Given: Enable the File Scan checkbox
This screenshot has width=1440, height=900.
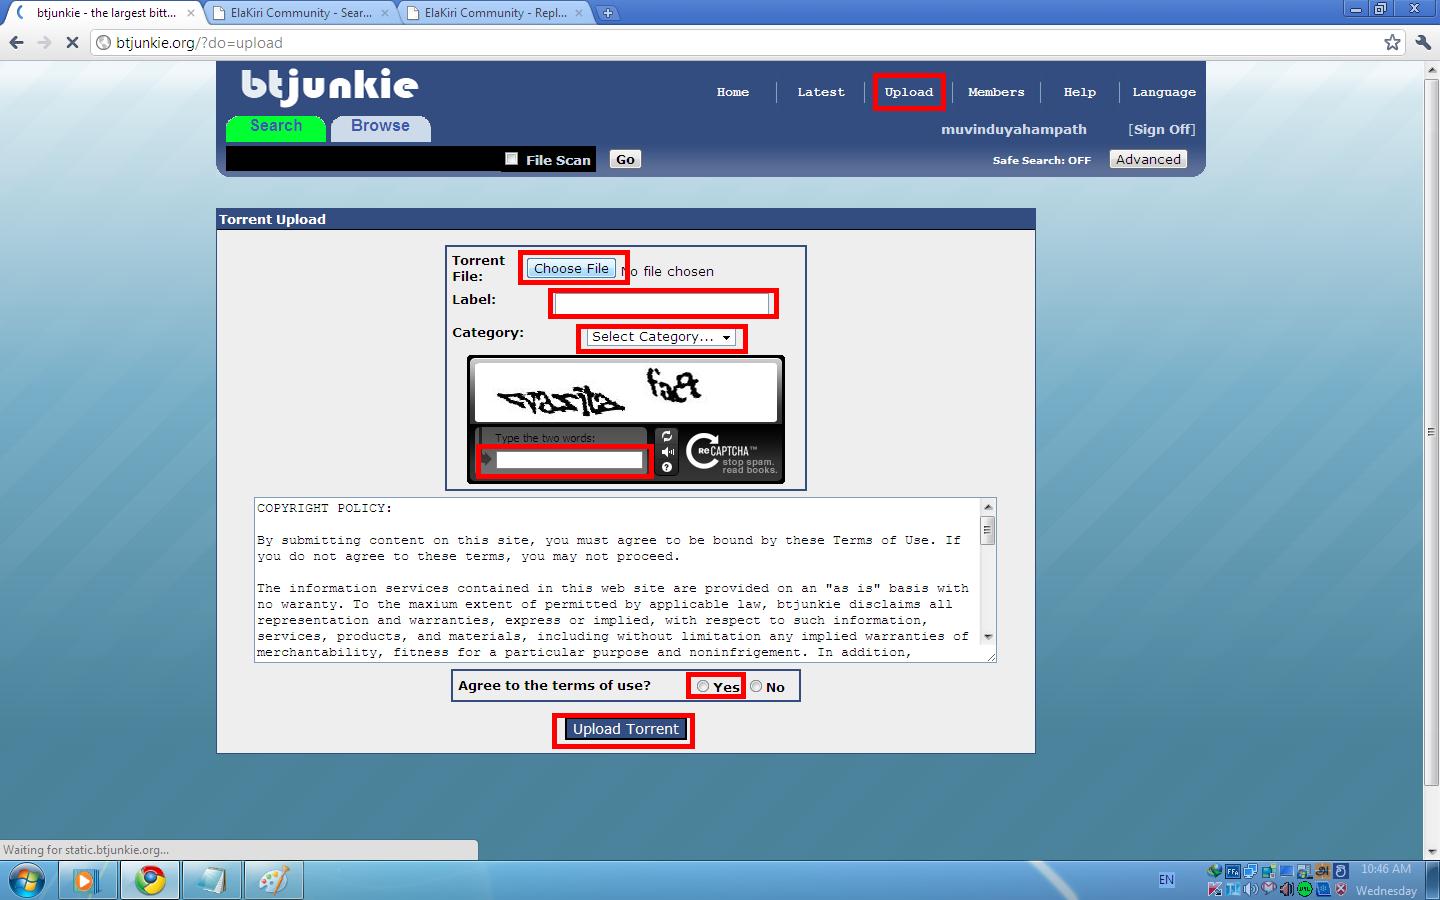Looking at the screenshot, I should [512, 159].
